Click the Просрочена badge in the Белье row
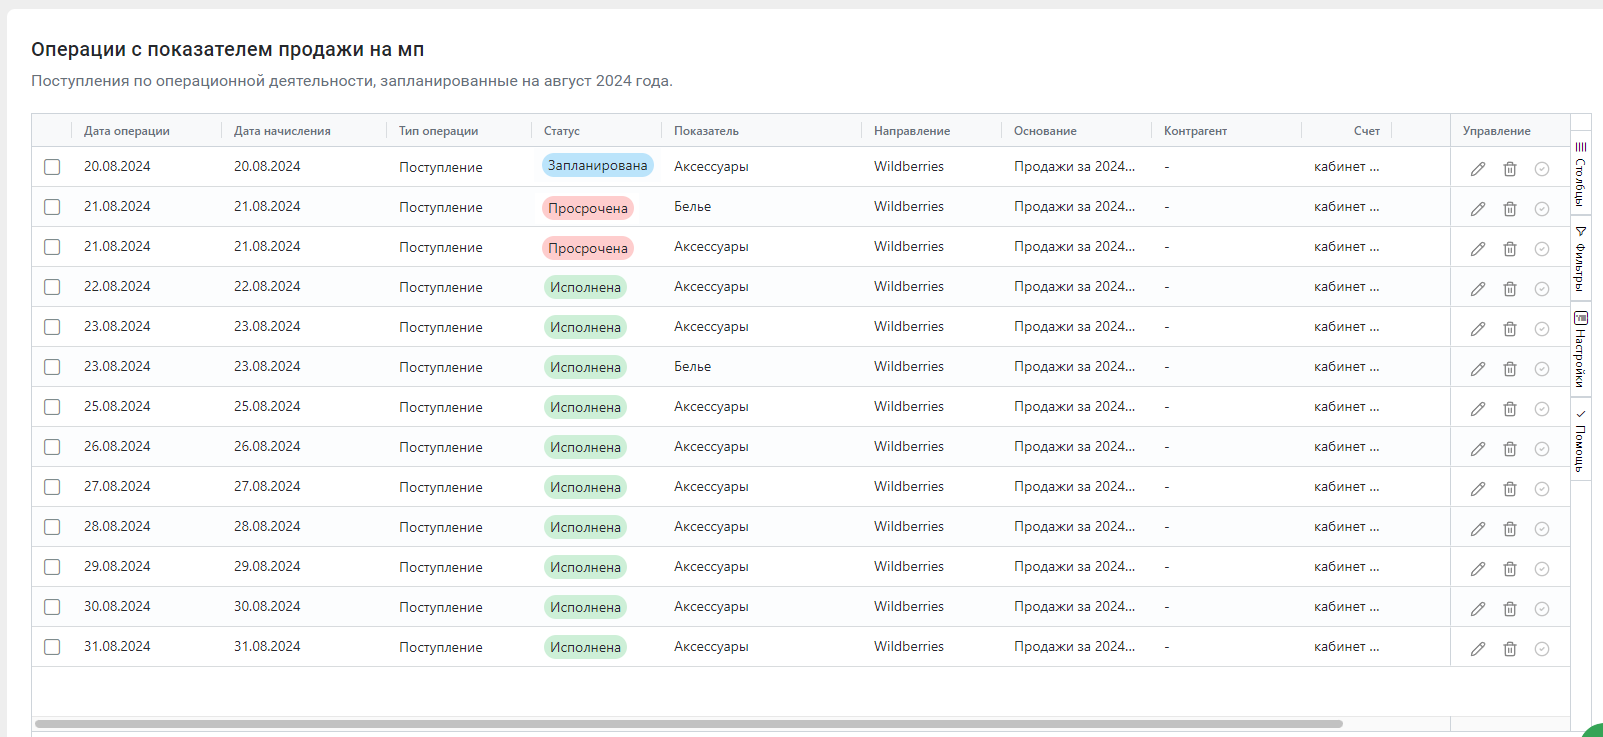1603x737 pixels. (x=588, y=208)
